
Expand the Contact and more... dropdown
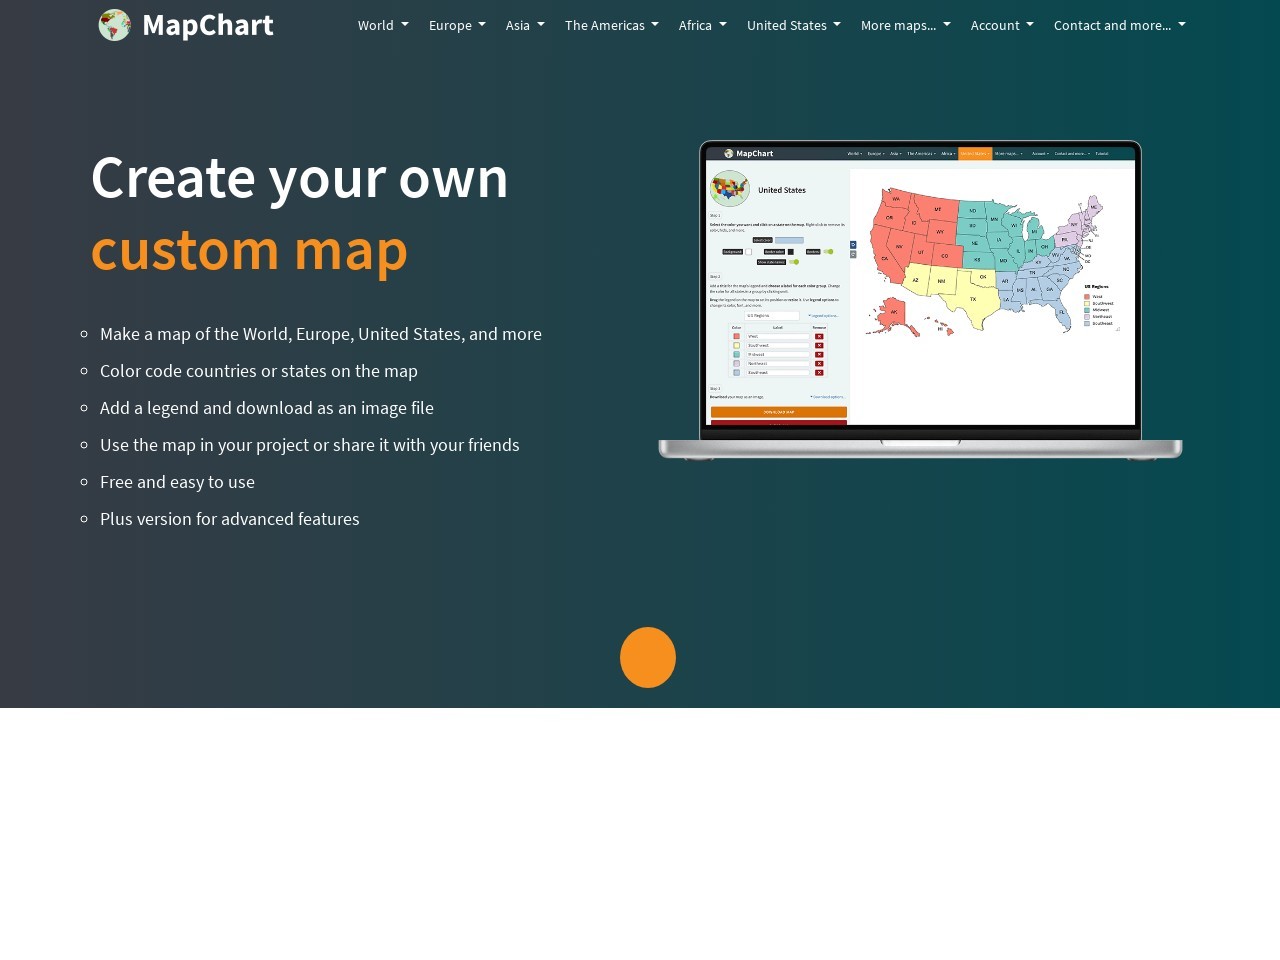(1119, 25)
